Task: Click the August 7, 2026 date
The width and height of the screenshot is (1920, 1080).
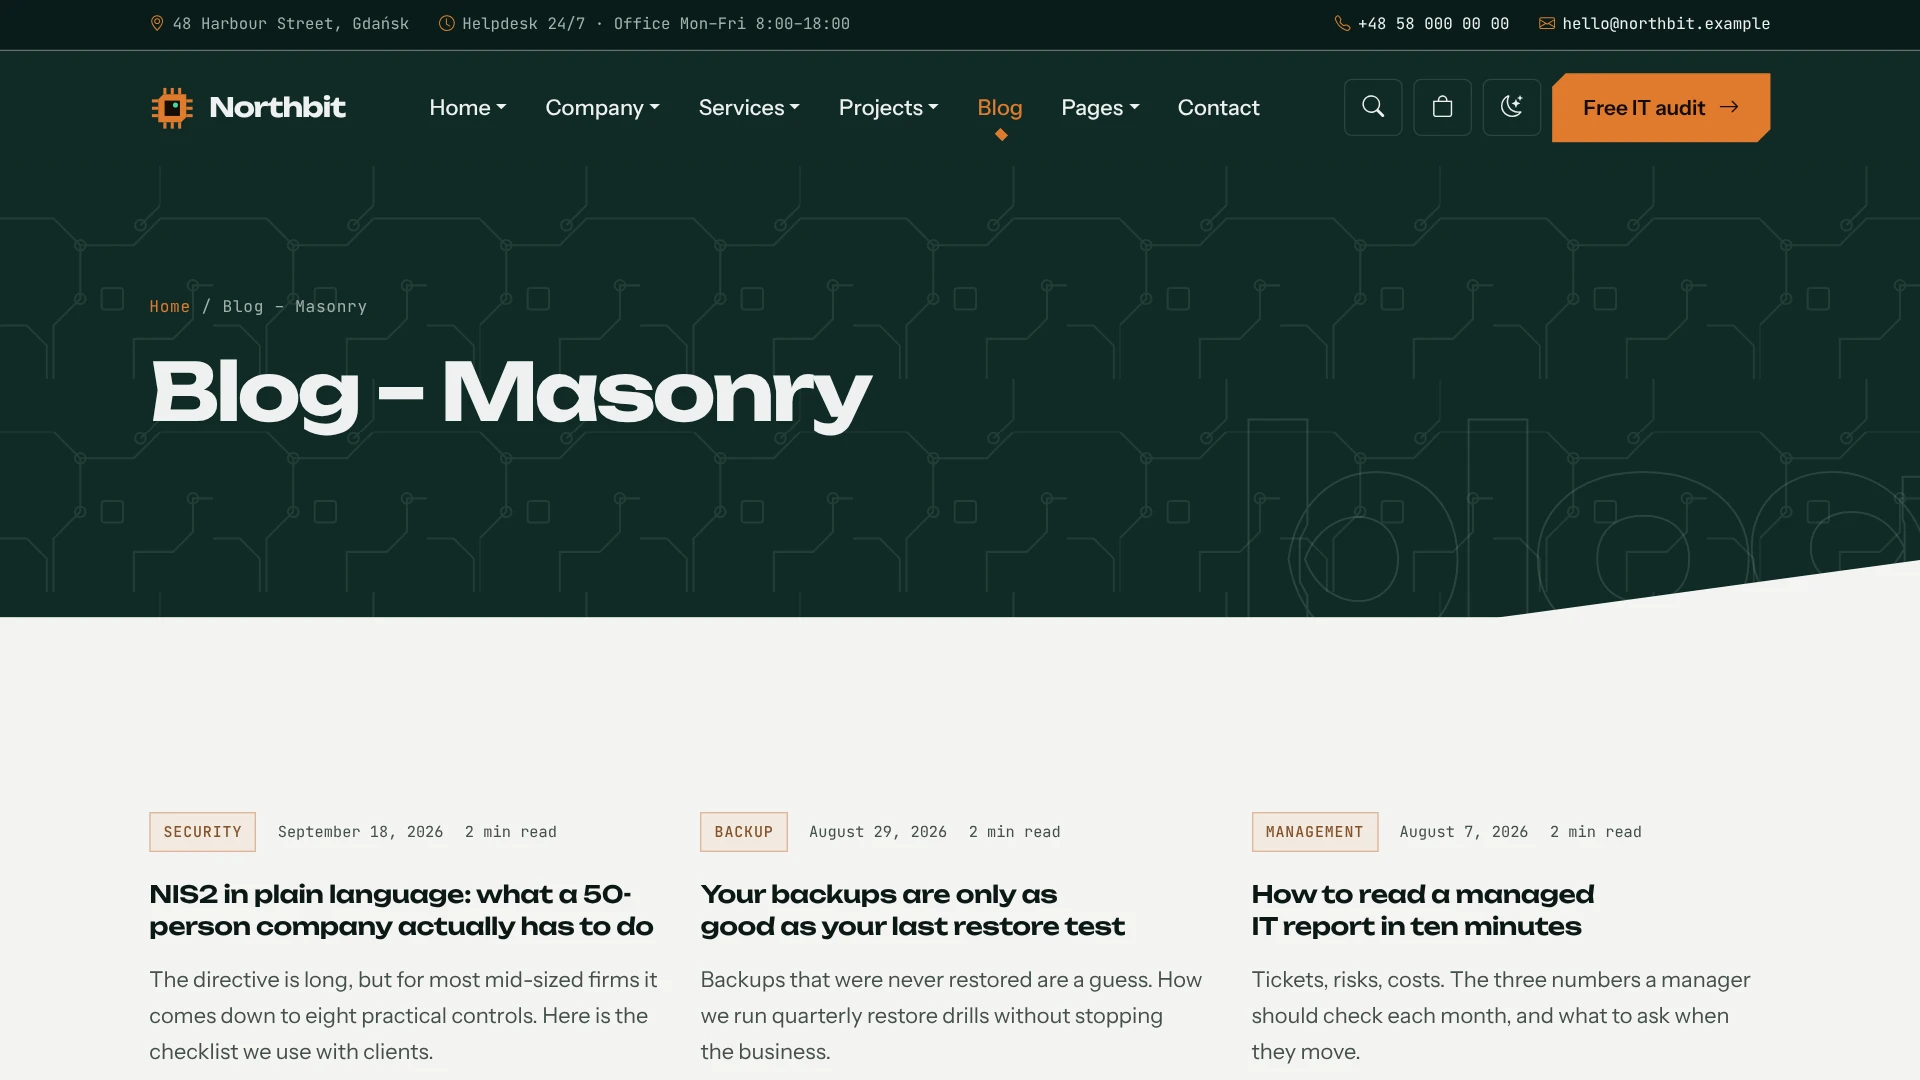Action: (x=1463, y=832)
